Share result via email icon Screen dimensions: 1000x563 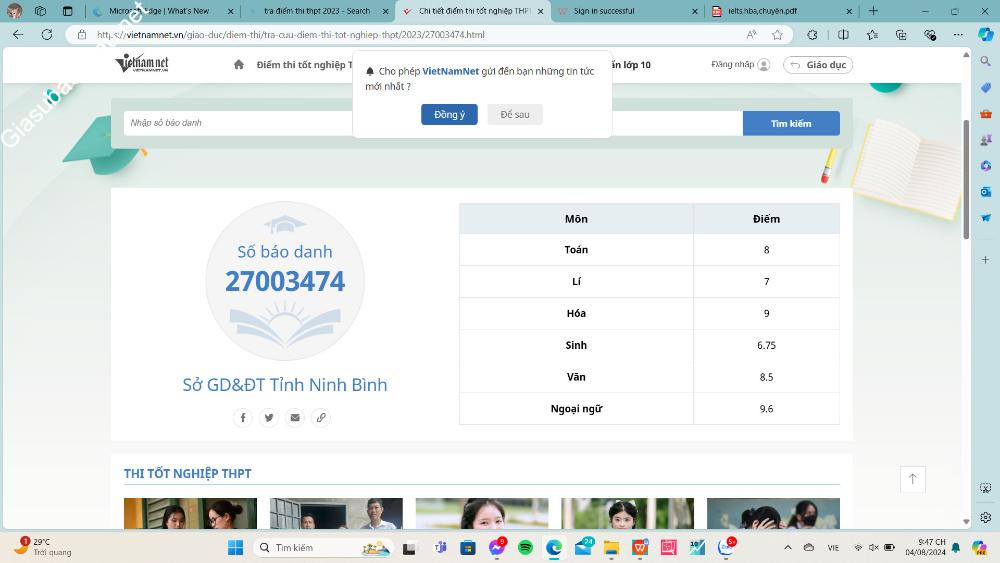point(295,418)
